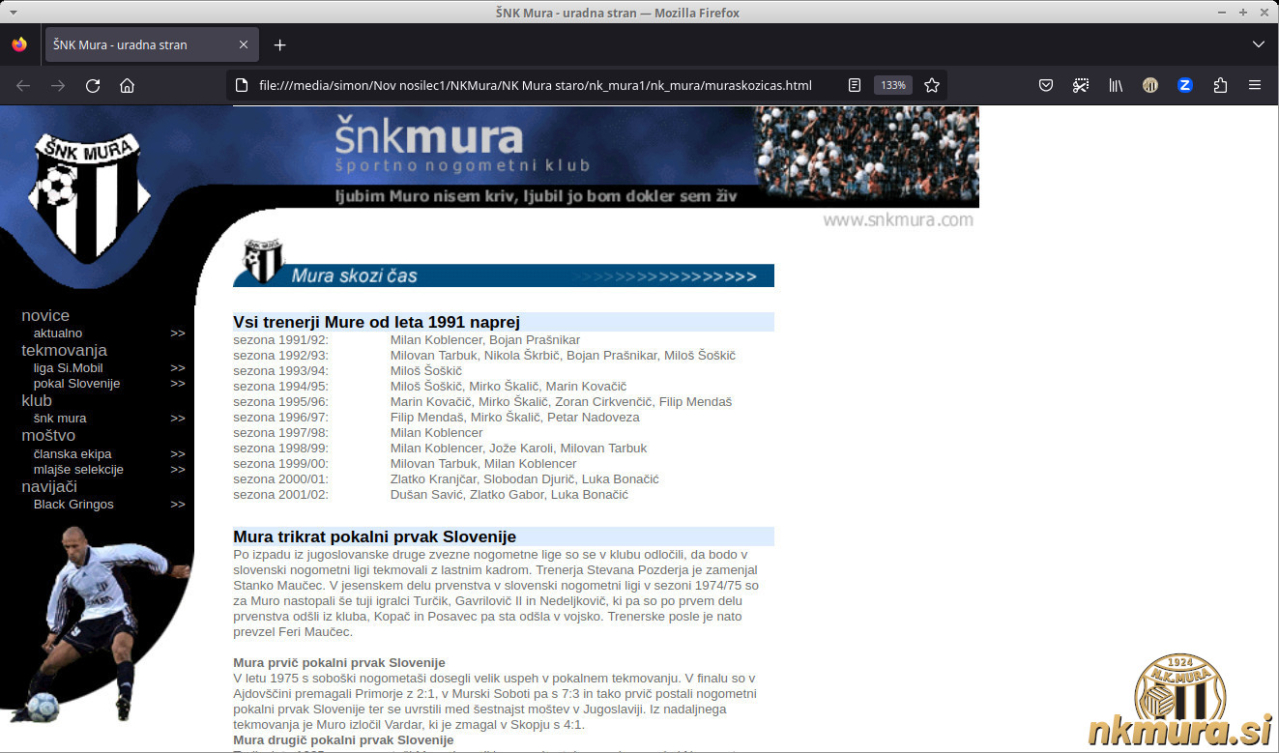Bookmark this page with the star icon
The image size is (1279, 753).
[x=932, y=86]
